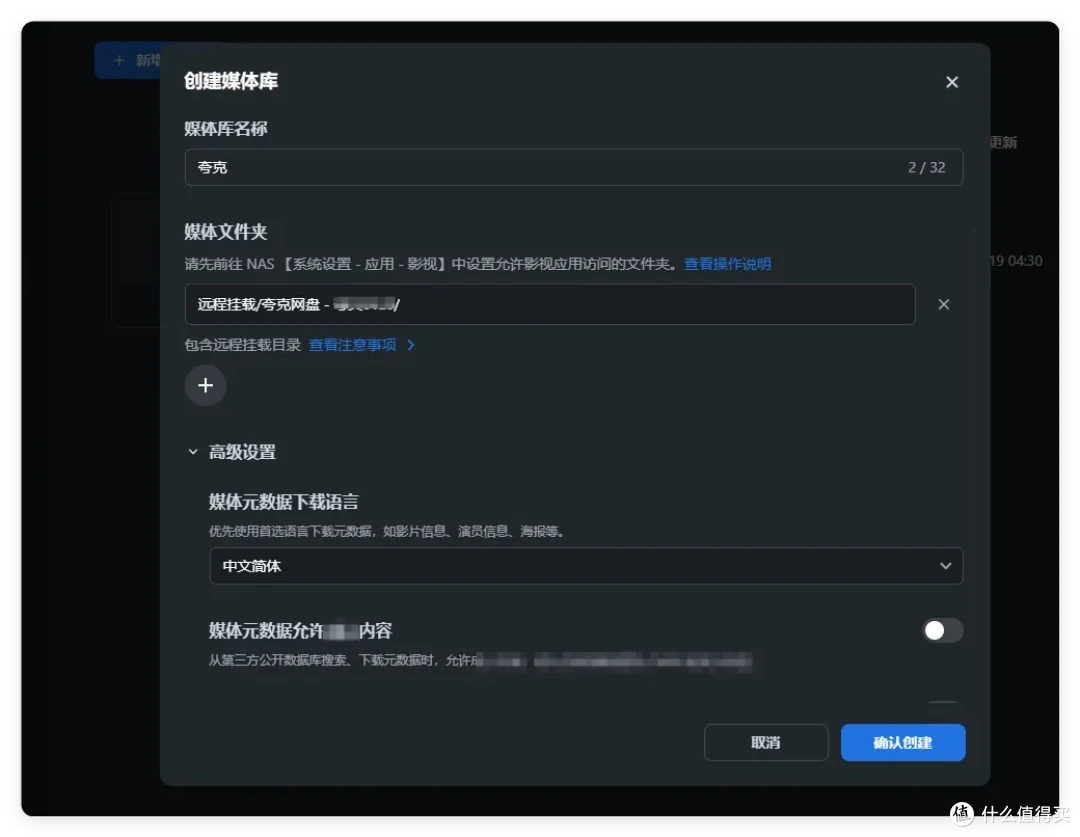Viewport: 1080px width, 837px height.
Task: Open the 中文简体 language dropdown
Action: (585, 566)
